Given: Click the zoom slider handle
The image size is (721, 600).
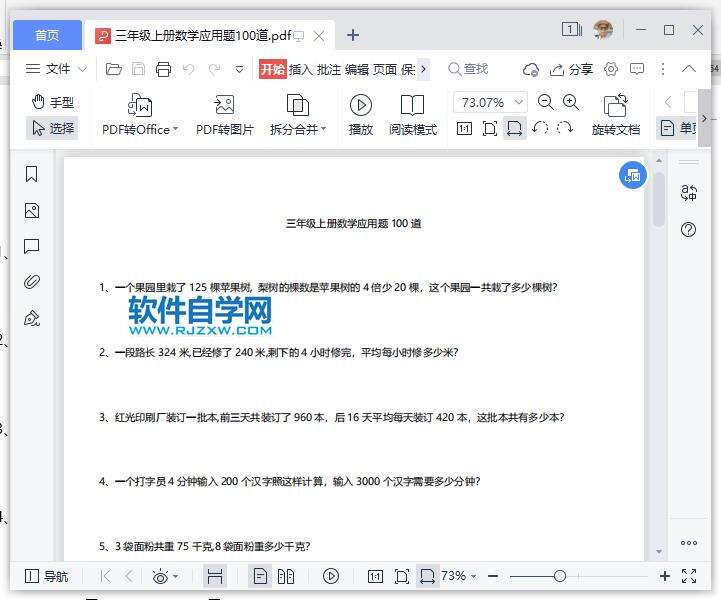Looking at the screenshot, I should click(560, 576).
